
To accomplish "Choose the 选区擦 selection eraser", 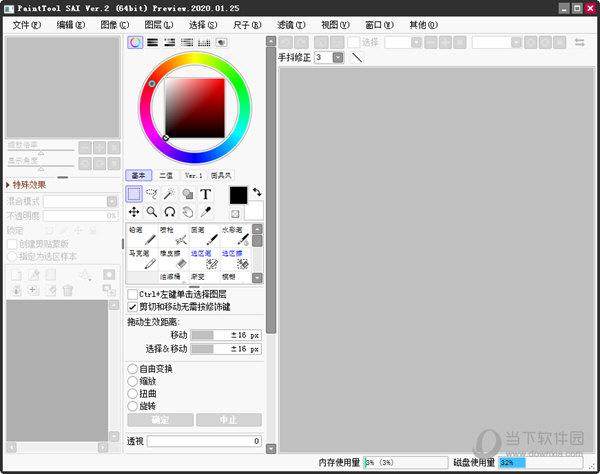I will click(236, 259).
